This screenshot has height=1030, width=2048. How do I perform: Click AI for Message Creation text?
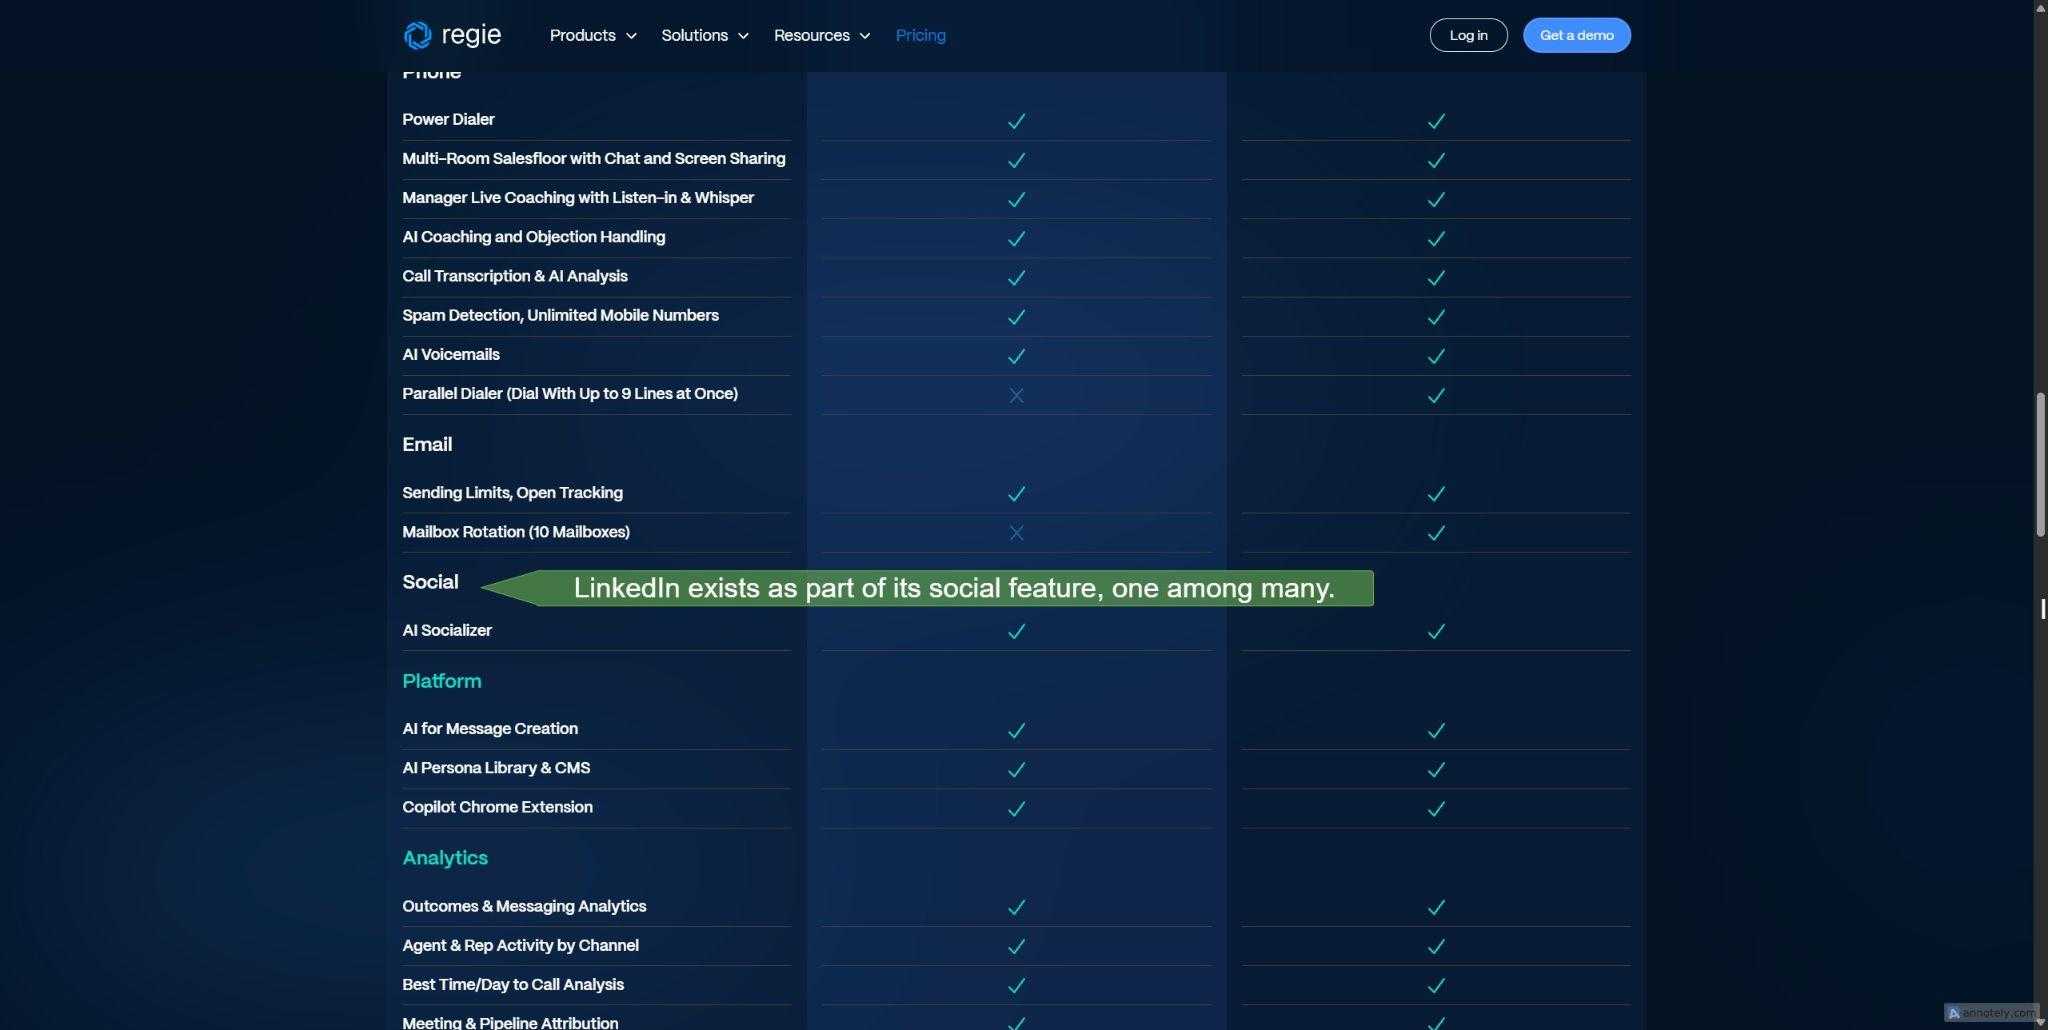coord(490,728)
